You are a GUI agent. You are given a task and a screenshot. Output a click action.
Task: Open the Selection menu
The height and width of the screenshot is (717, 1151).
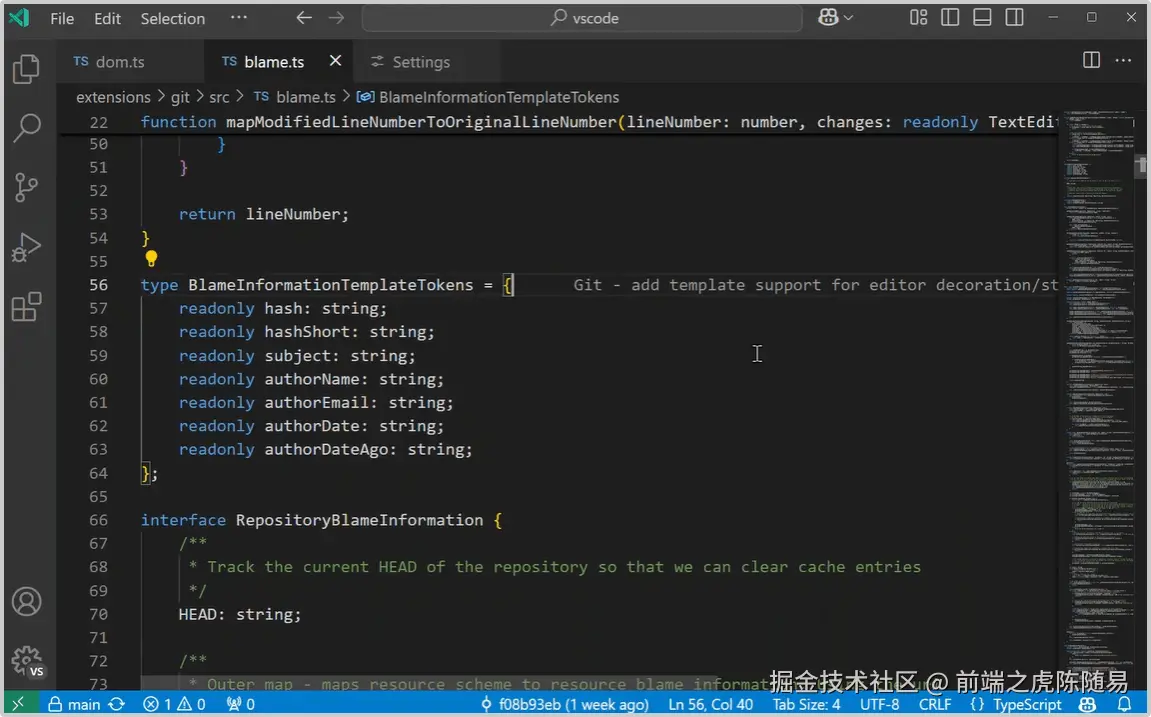pos(173,18)
